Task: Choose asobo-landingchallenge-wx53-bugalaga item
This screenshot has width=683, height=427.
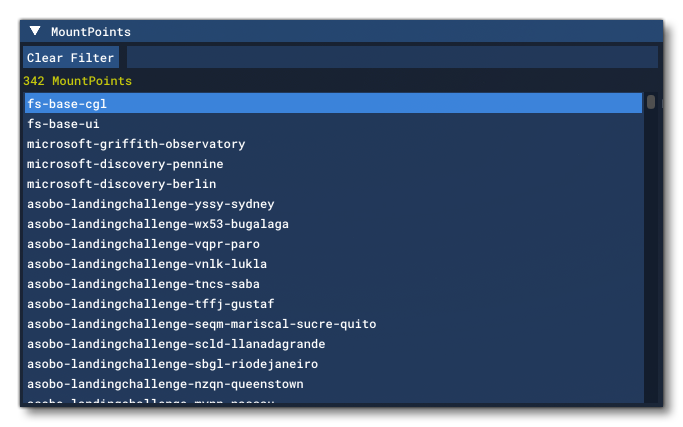Action: [161, 224]
